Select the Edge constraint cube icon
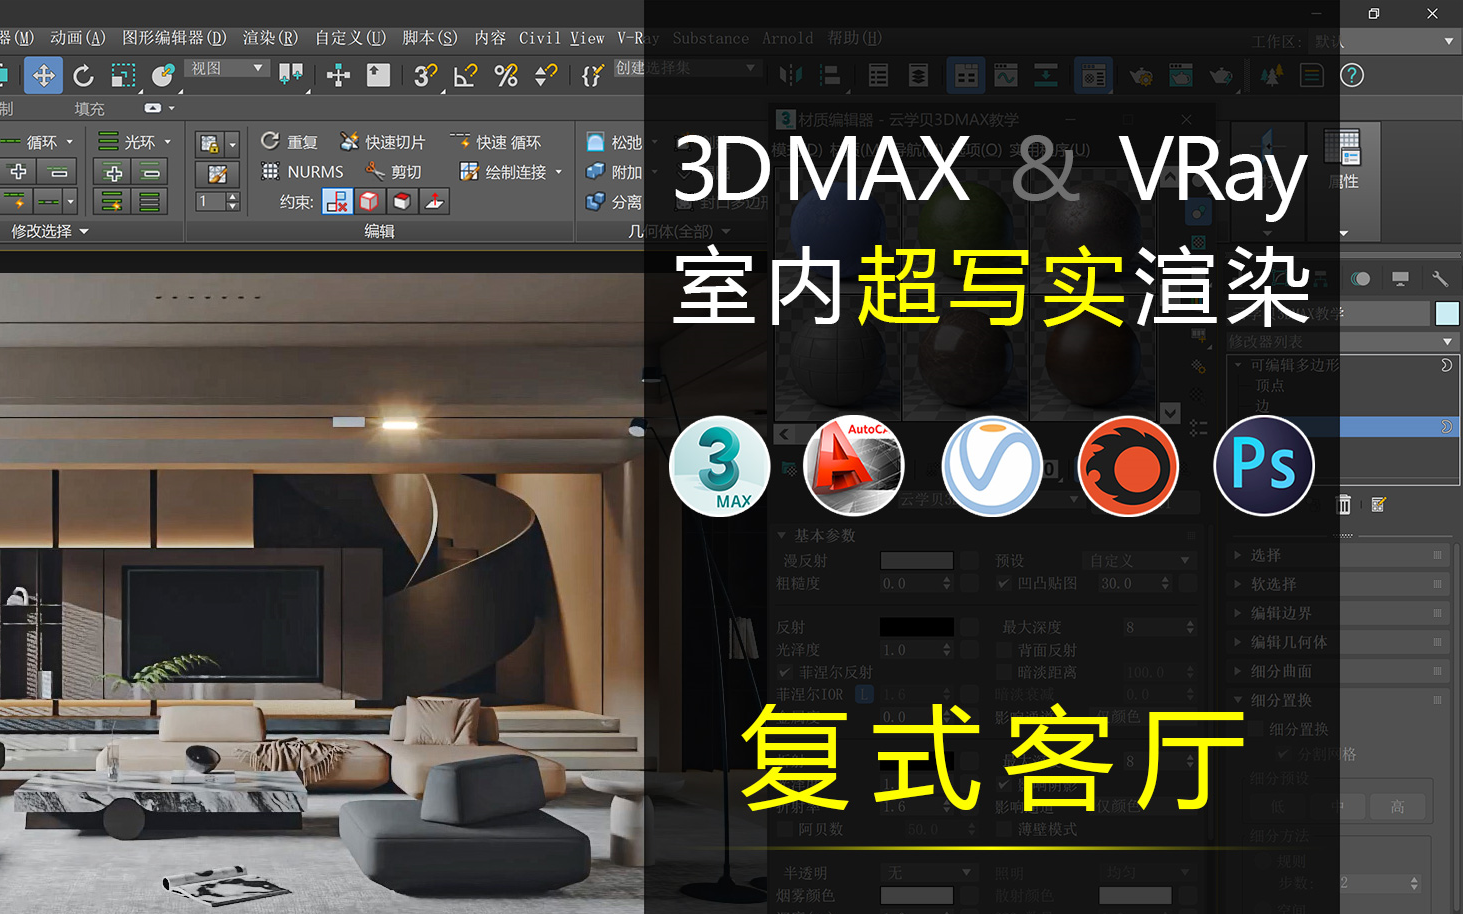 369,201
